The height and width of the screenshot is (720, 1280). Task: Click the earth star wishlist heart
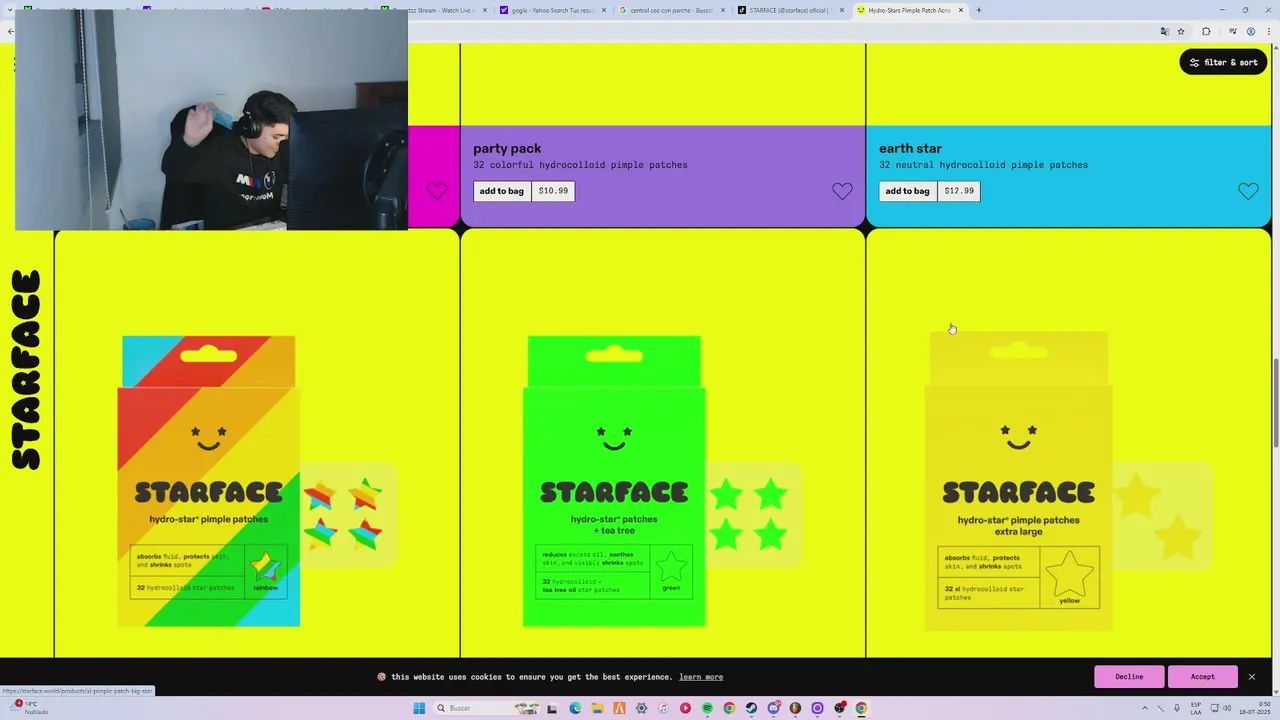[1248, 191]
